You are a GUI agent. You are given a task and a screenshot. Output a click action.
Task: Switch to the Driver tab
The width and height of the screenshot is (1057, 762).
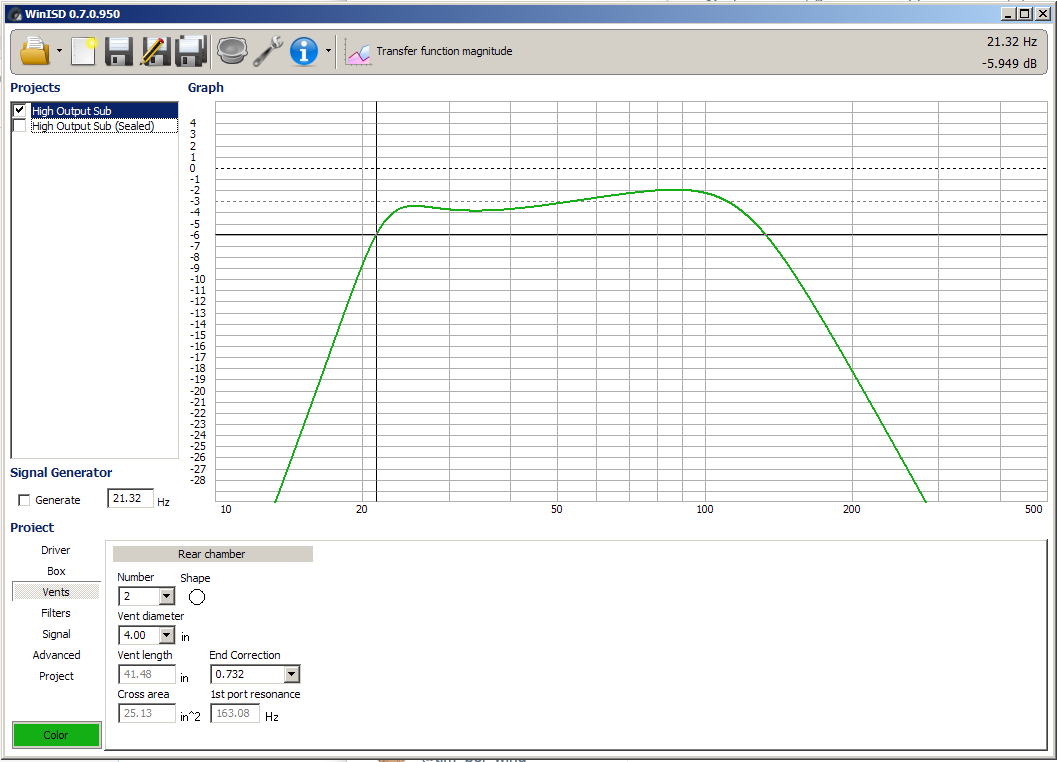point(56,550)
